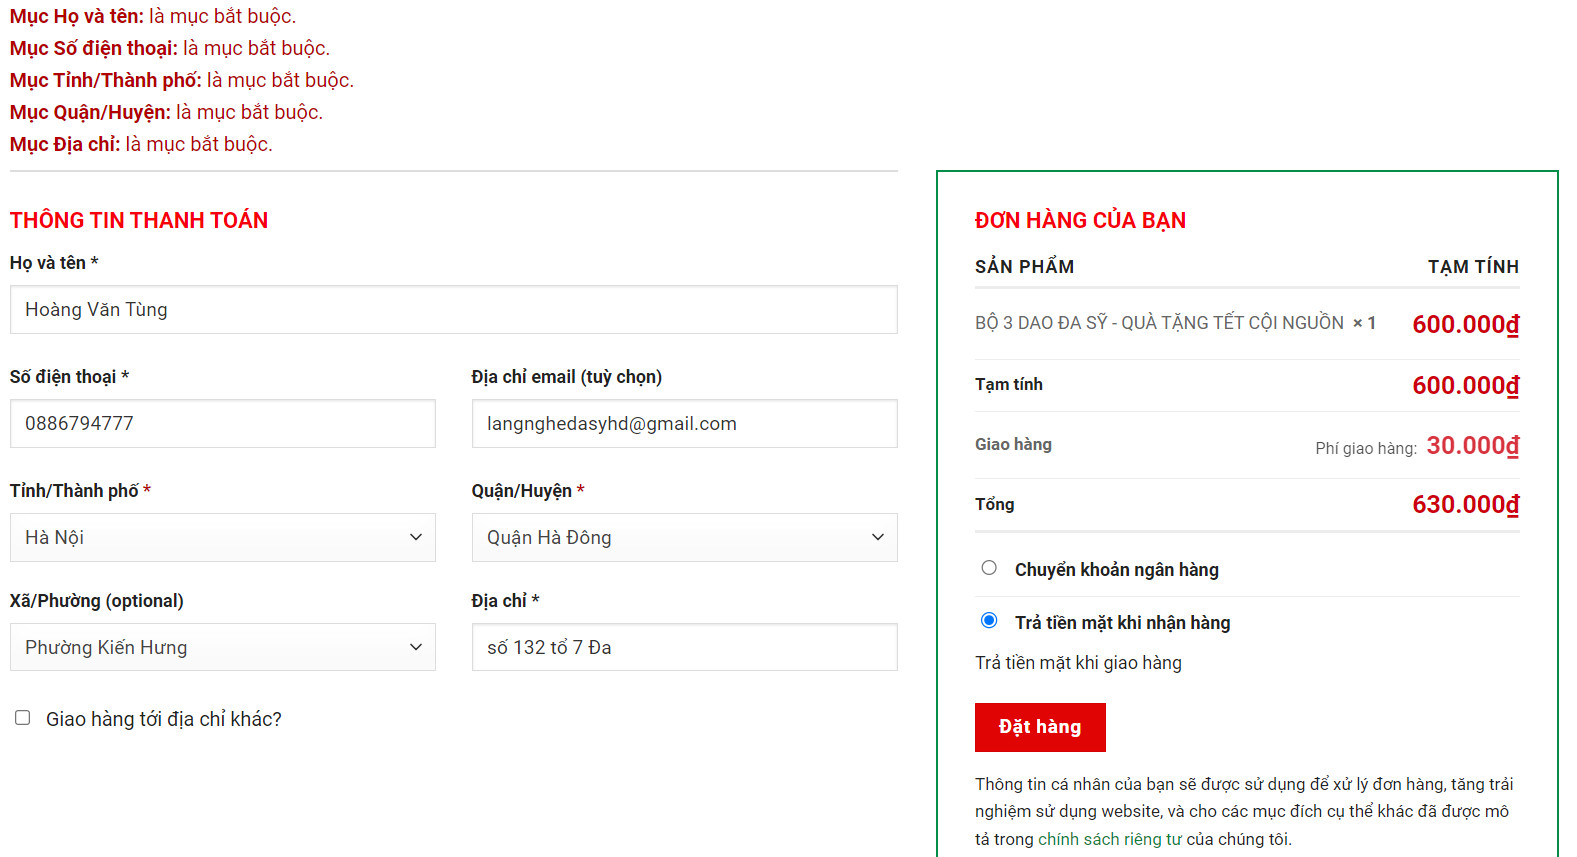
Task: Open the chính sách riêng tư link
Action: 1110,839
